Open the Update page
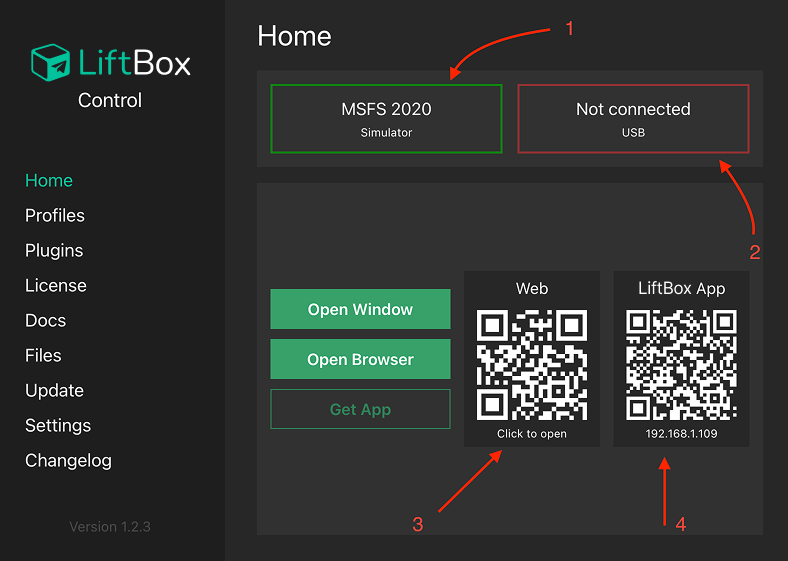 pyautogui.click(x=54, y=391)
